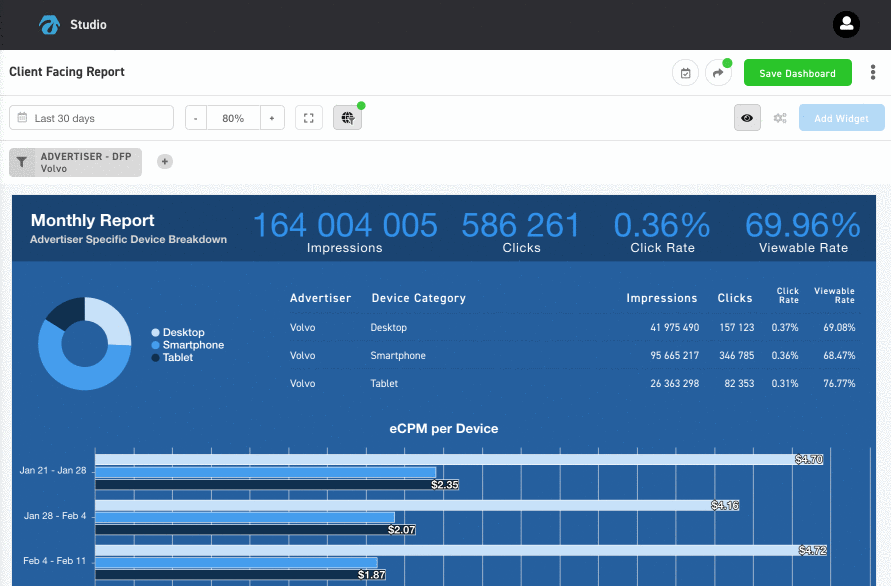Toggle preview mode with the eye icon
This screenshot has height=586, width=891.
tap(746, 117)
